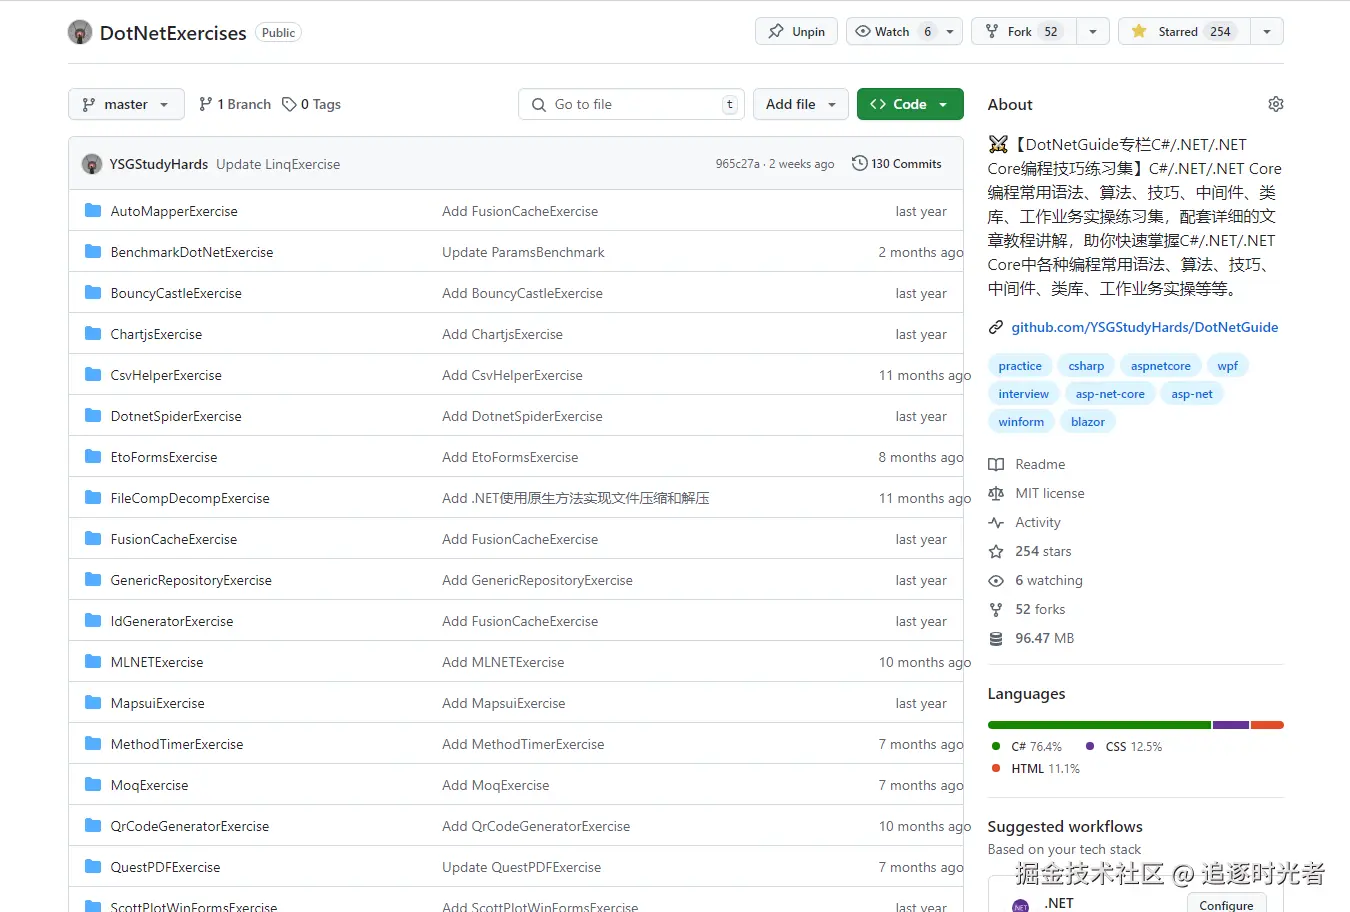Open 130 Commits history
This screenshot has height=912, width=1350.
point(897,164)
